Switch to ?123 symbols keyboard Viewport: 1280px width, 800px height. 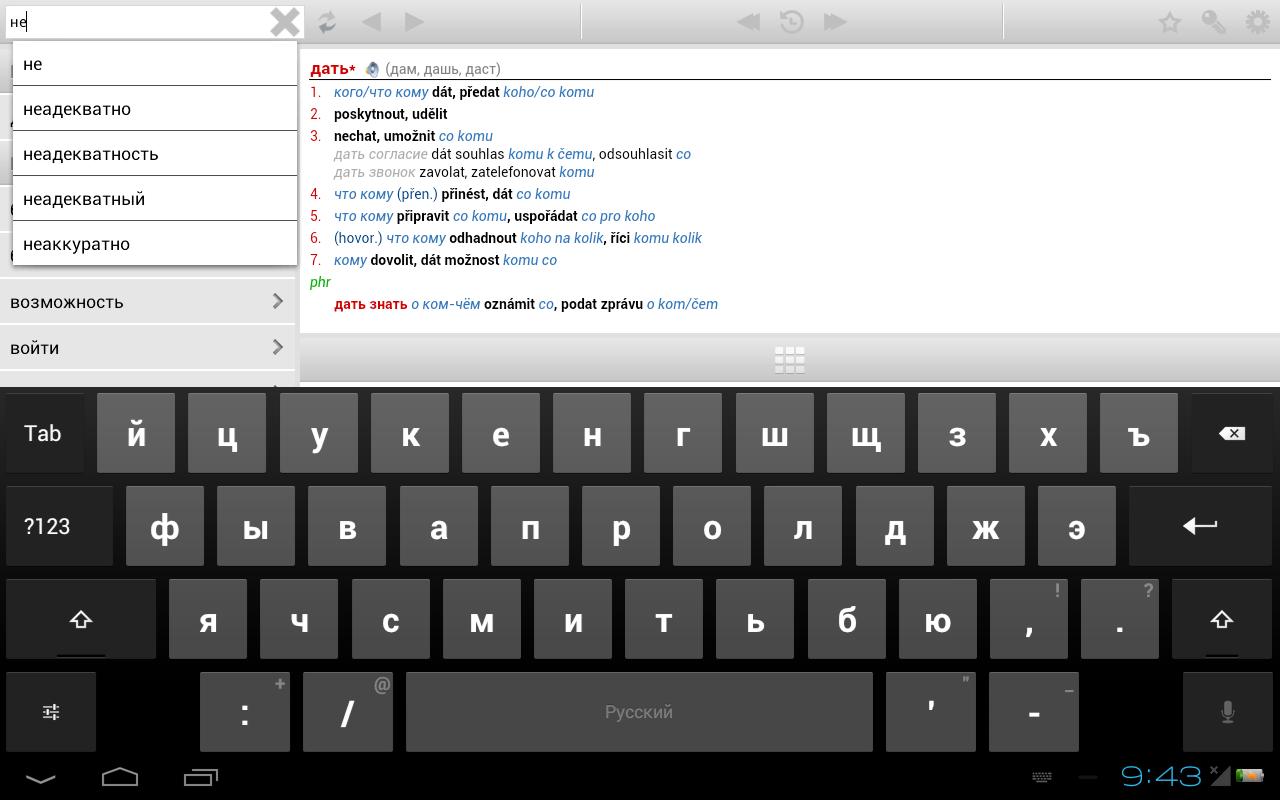click(x=59, y=526)
